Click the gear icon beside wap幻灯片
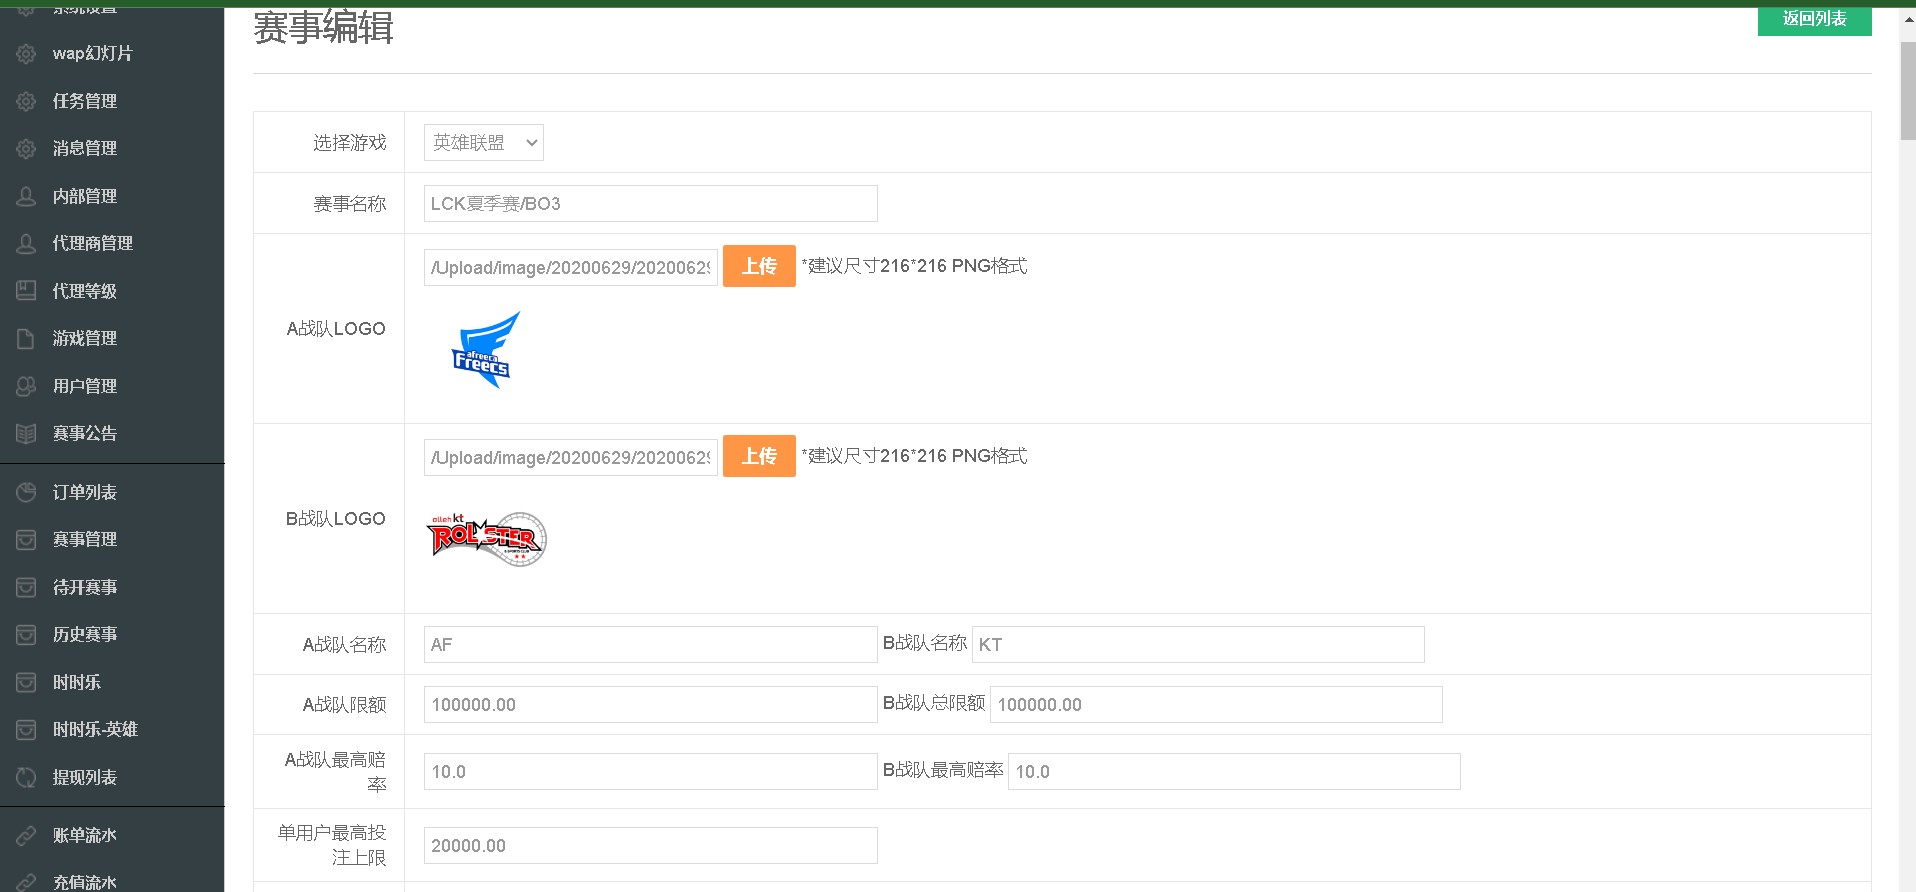Viewport: 1916px width, 892px height. point(26,54)
